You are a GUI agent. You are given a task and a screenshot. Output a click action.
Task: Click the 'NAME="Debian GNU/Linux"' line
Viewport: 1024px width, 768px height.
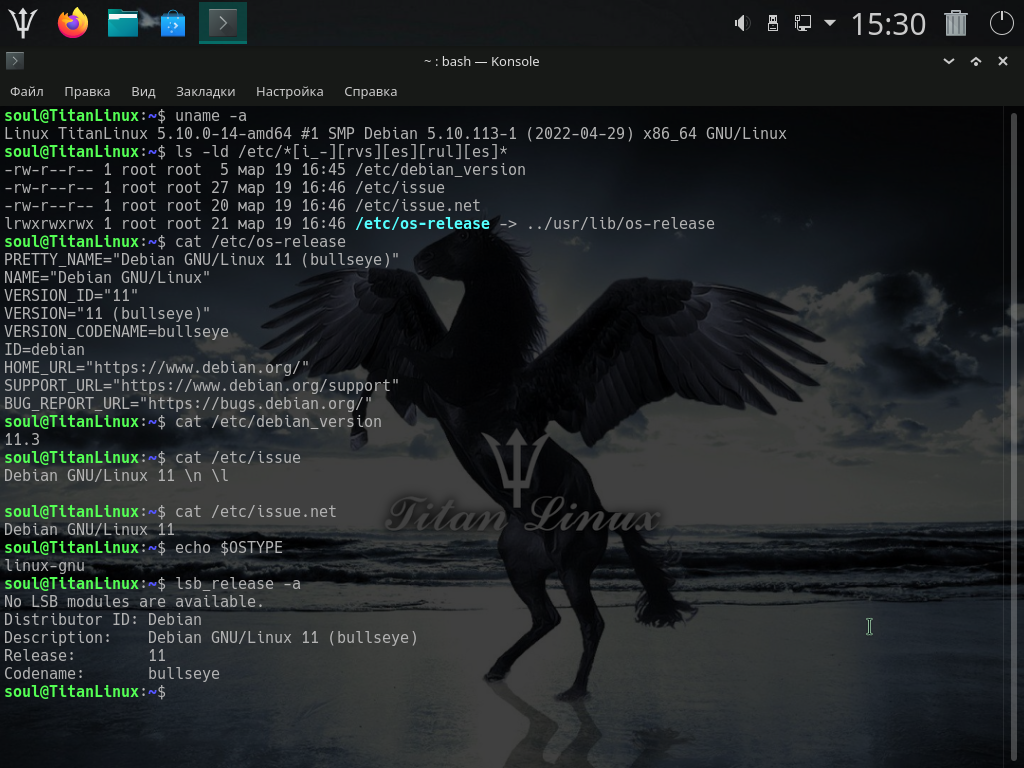(107, 278)
